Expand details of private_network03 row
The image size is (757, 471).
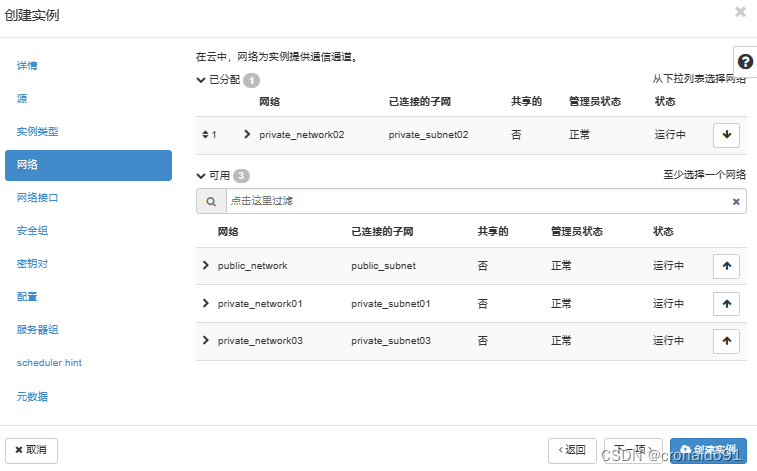point(206,340)
